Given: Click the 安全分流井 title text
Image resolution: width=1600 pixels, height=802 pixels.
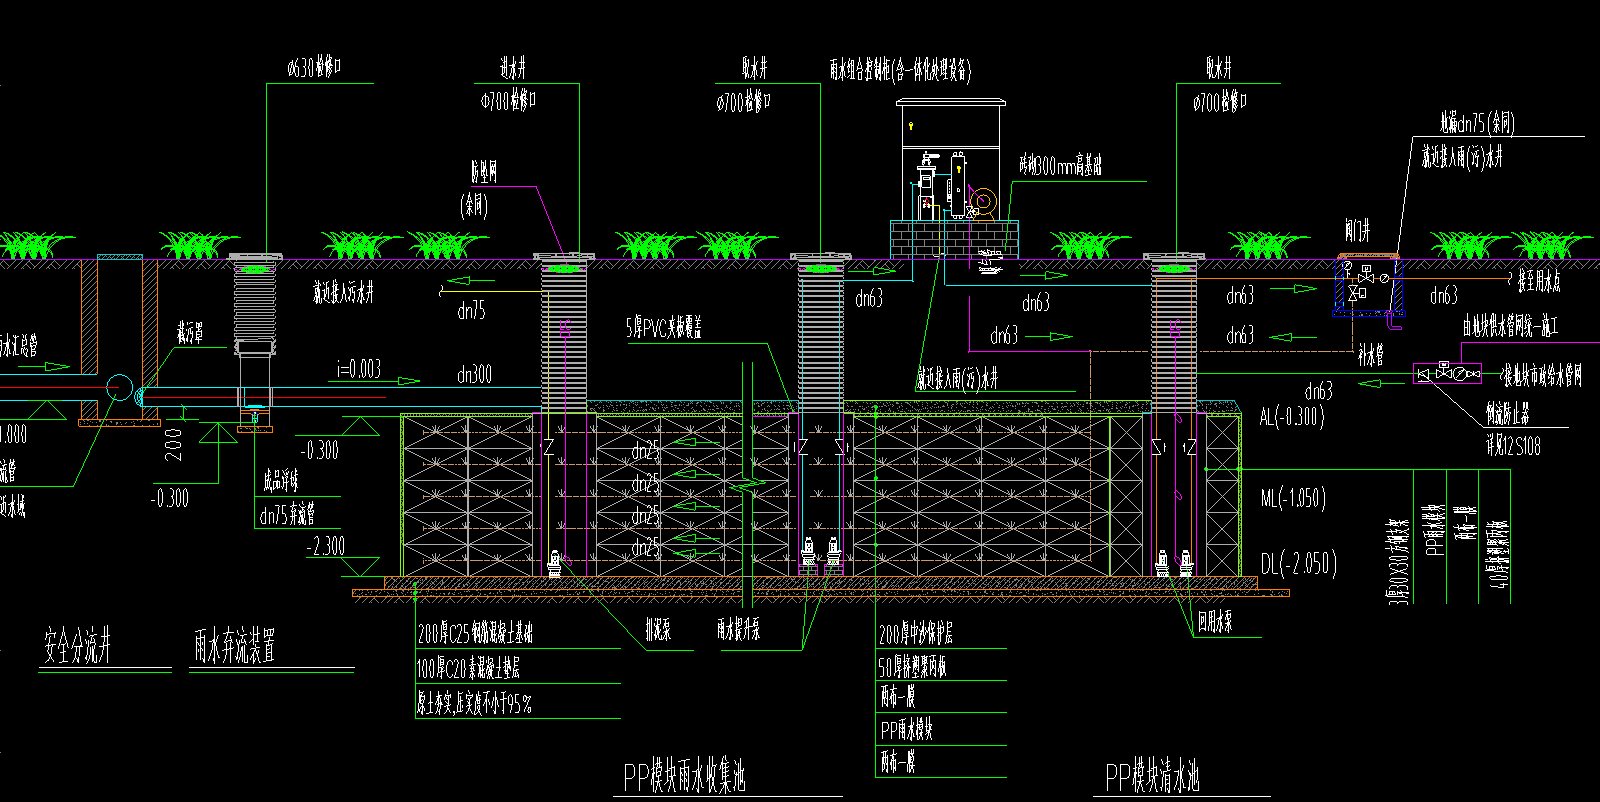Looking at the screenshot, I should pyautogui.click(x=77, y=647).
